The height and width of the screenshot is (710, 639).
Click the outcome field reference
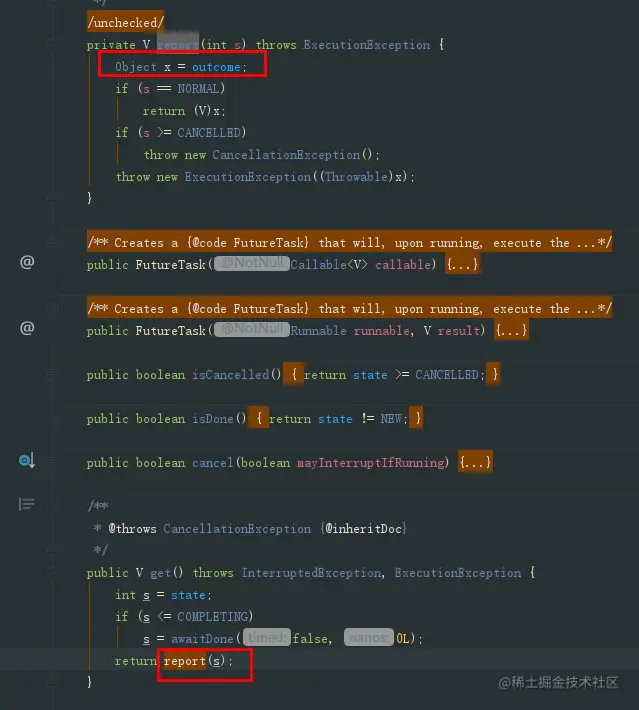point(216,67)
